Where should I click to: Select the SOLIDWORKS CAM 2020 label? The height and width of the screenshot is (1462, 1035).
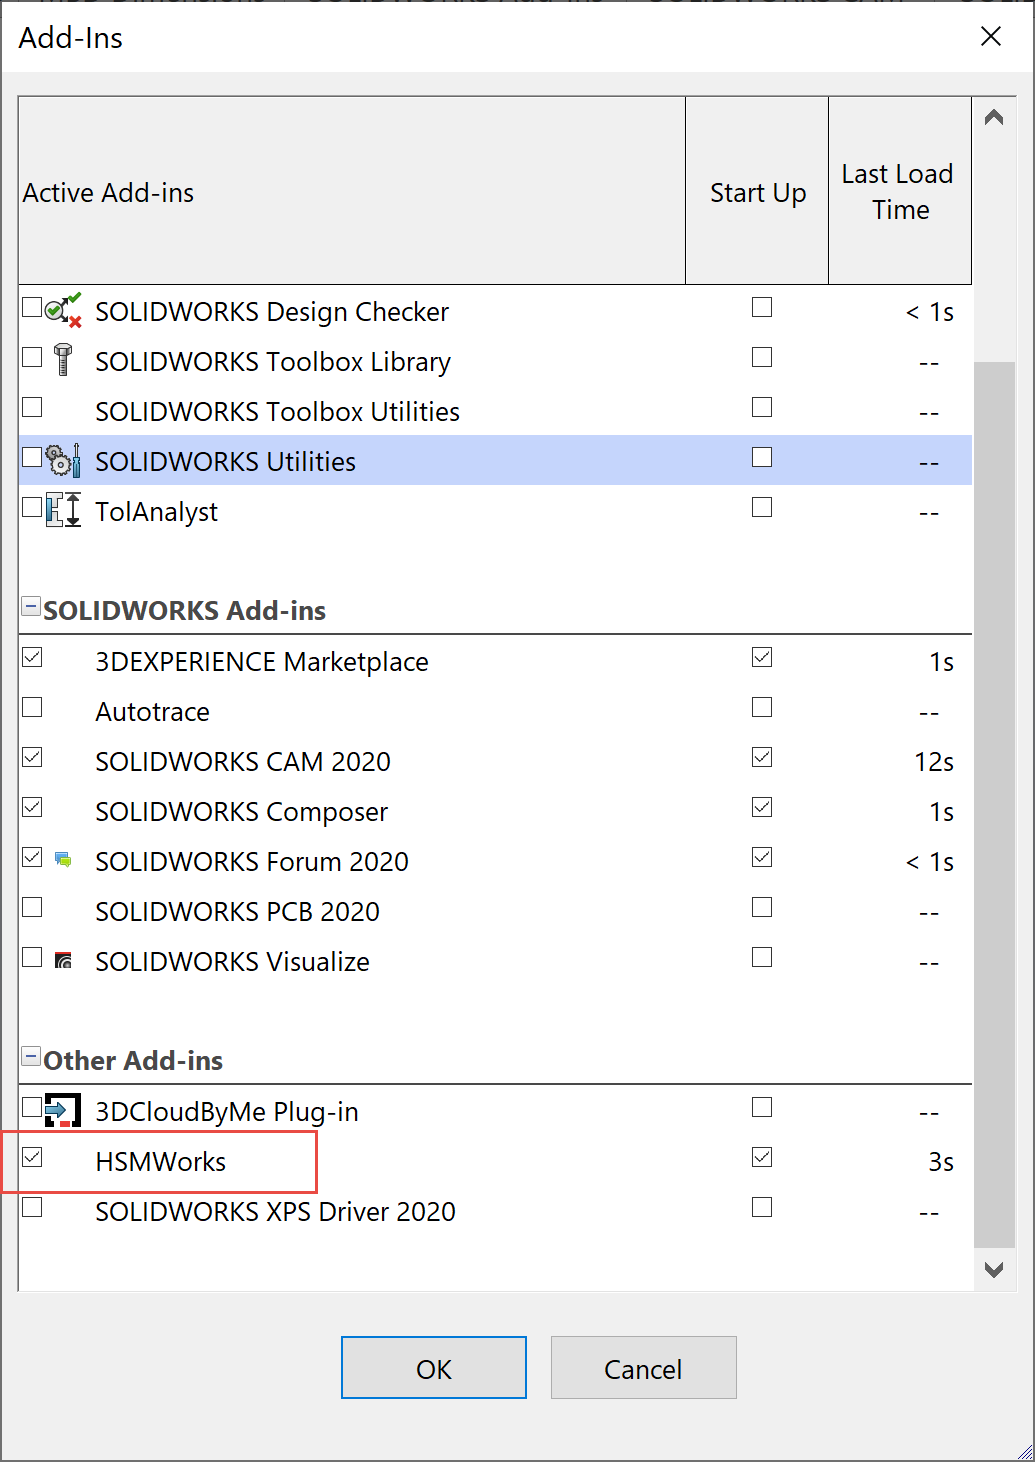click(x=243, y=761)
